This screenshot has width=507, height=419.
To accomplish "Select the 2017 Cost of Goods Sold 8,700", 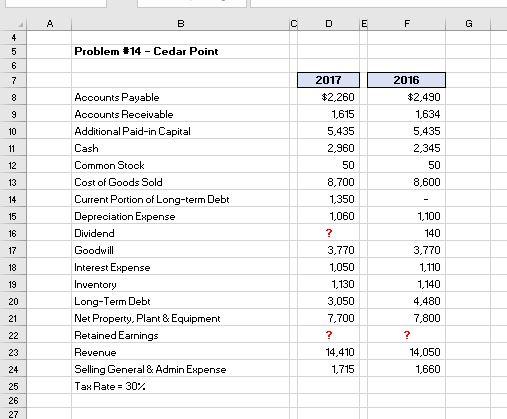I will 328,182.
